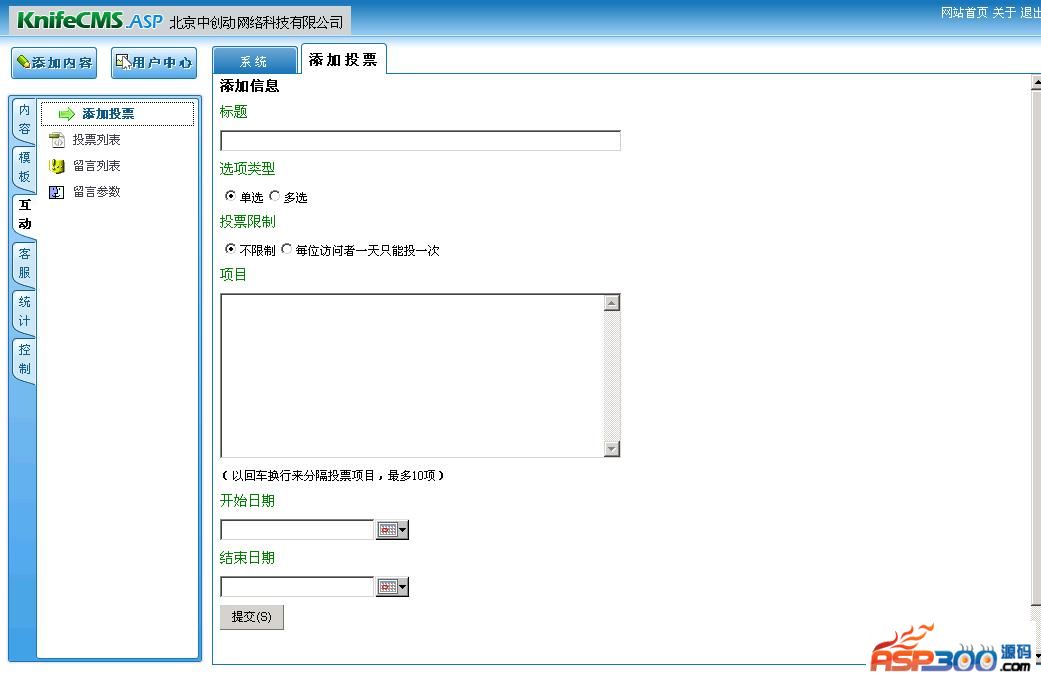
Task: Open the 控制 vertical sidebar tab
Action: click(x=24, y=359)
